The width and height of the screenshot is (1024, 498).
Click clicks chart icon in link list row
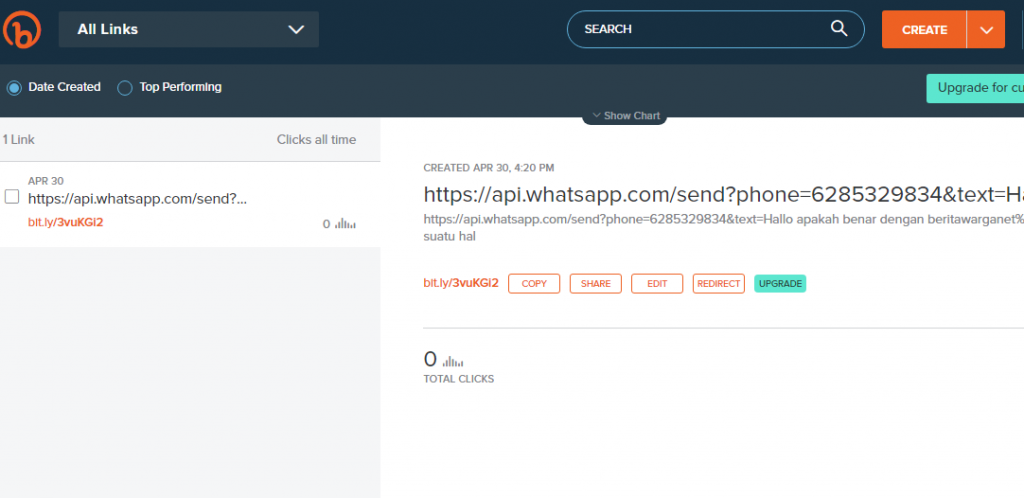click(345, 224)
